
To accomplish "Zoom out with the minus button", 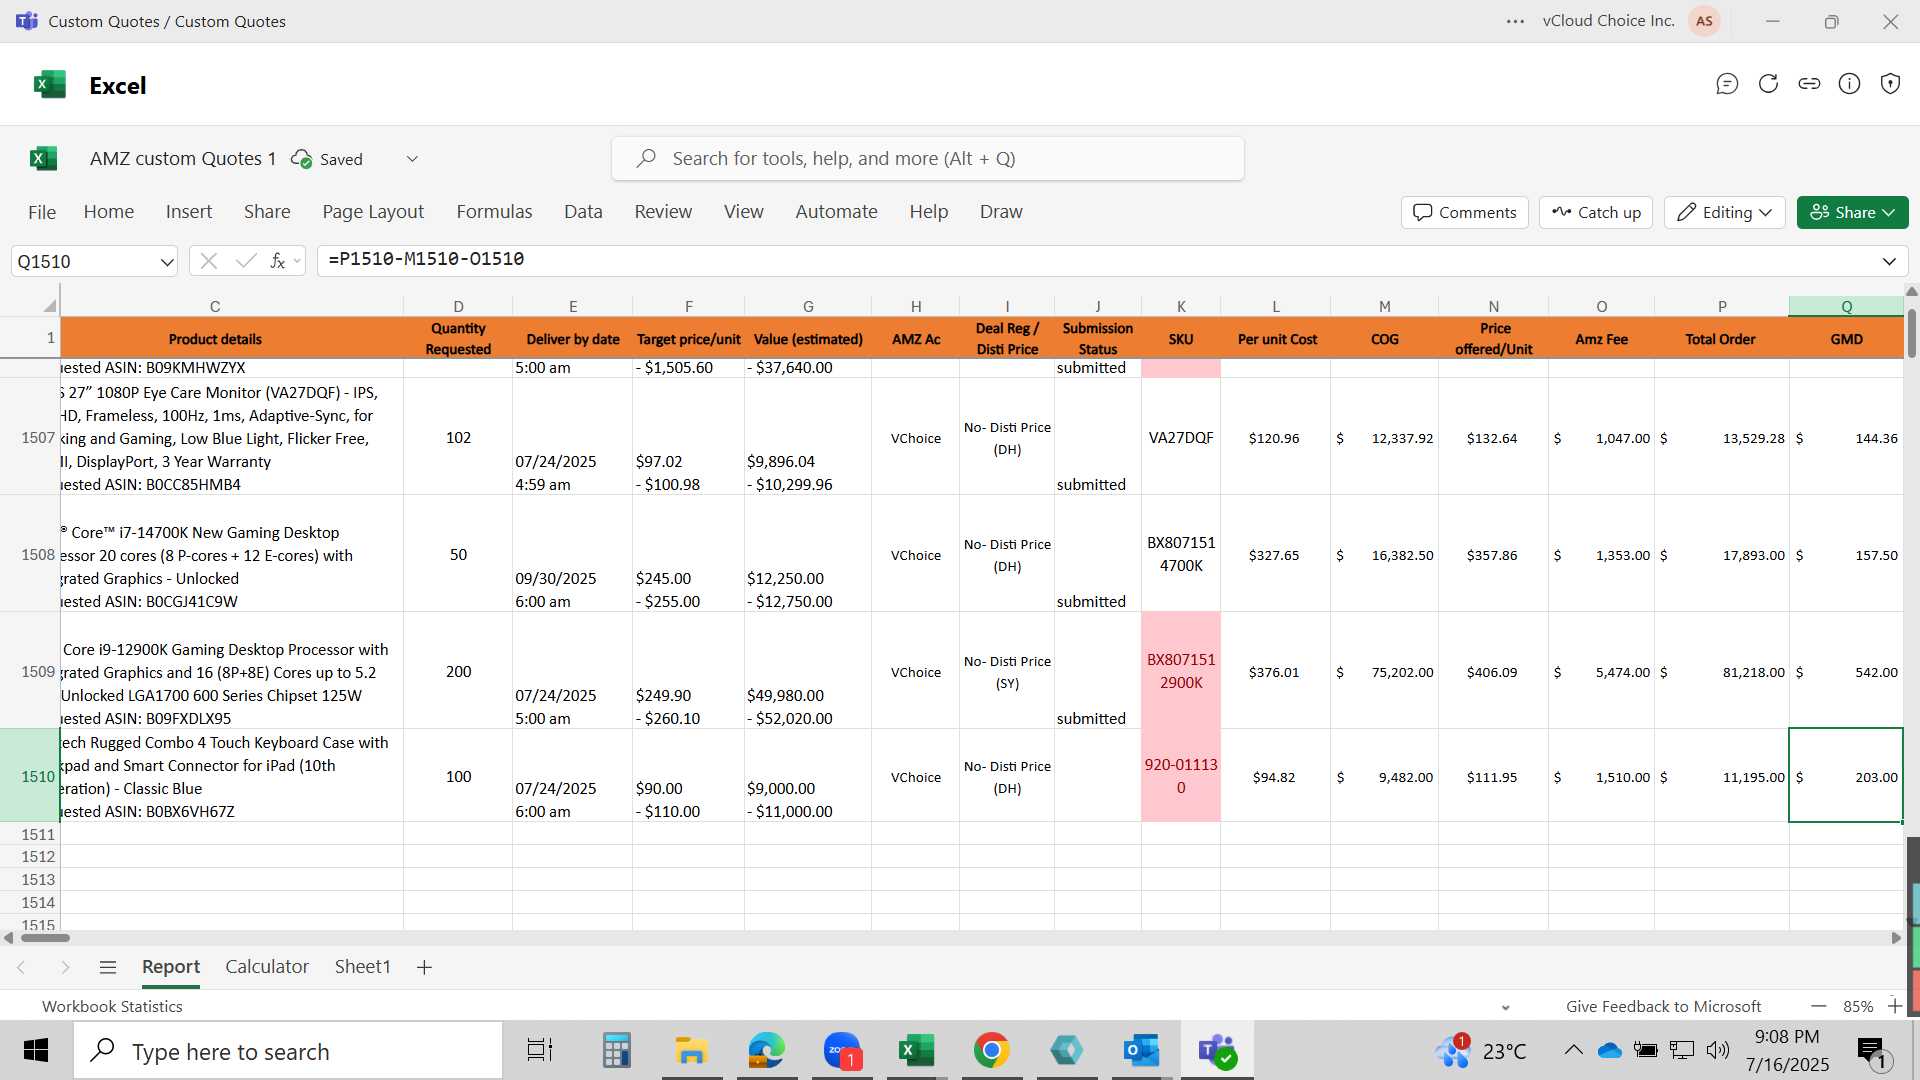I will pyautogui.click(x=1819, y=1006).
